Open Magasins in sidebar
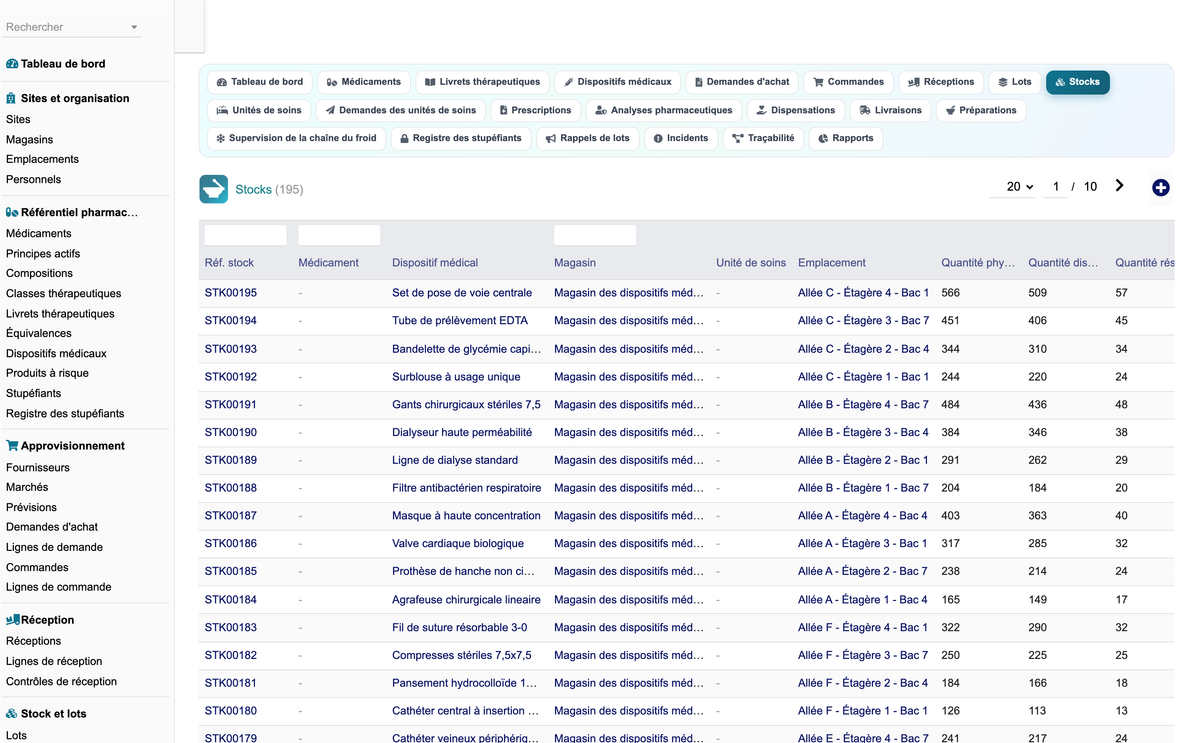The width and height of the screenshot is (1200, 743). pos(30,139)
